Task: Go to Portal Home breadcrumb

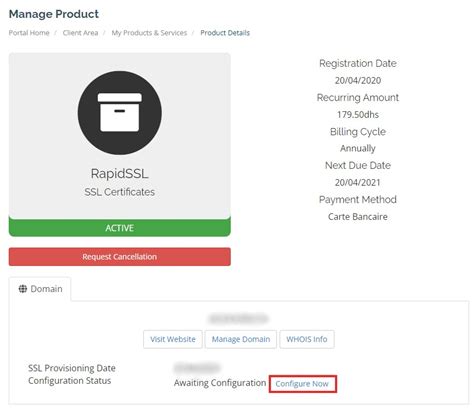Action: tap(29, 33)
